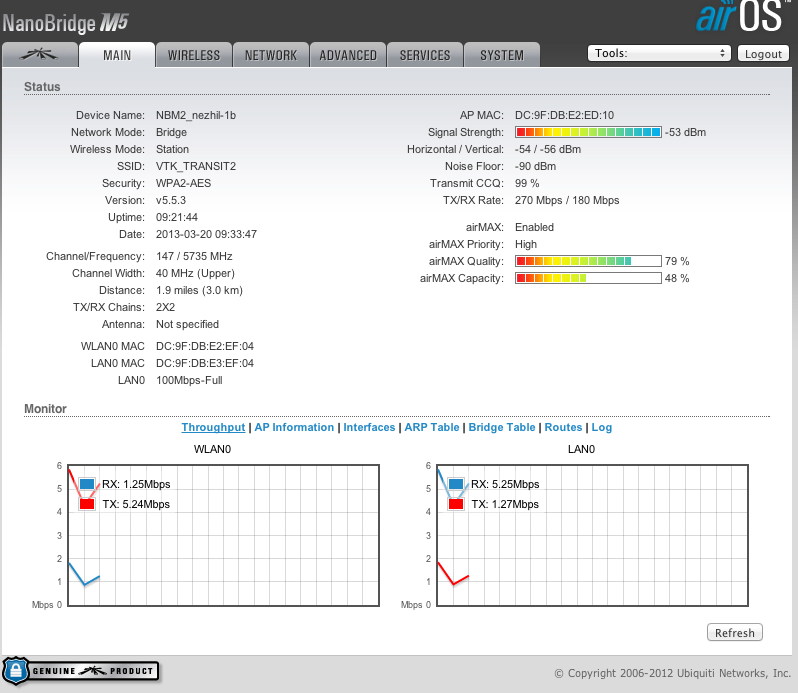Click the frequency value 147 / 5735 MHz
The image size is (798, 693).
(194, 256)
